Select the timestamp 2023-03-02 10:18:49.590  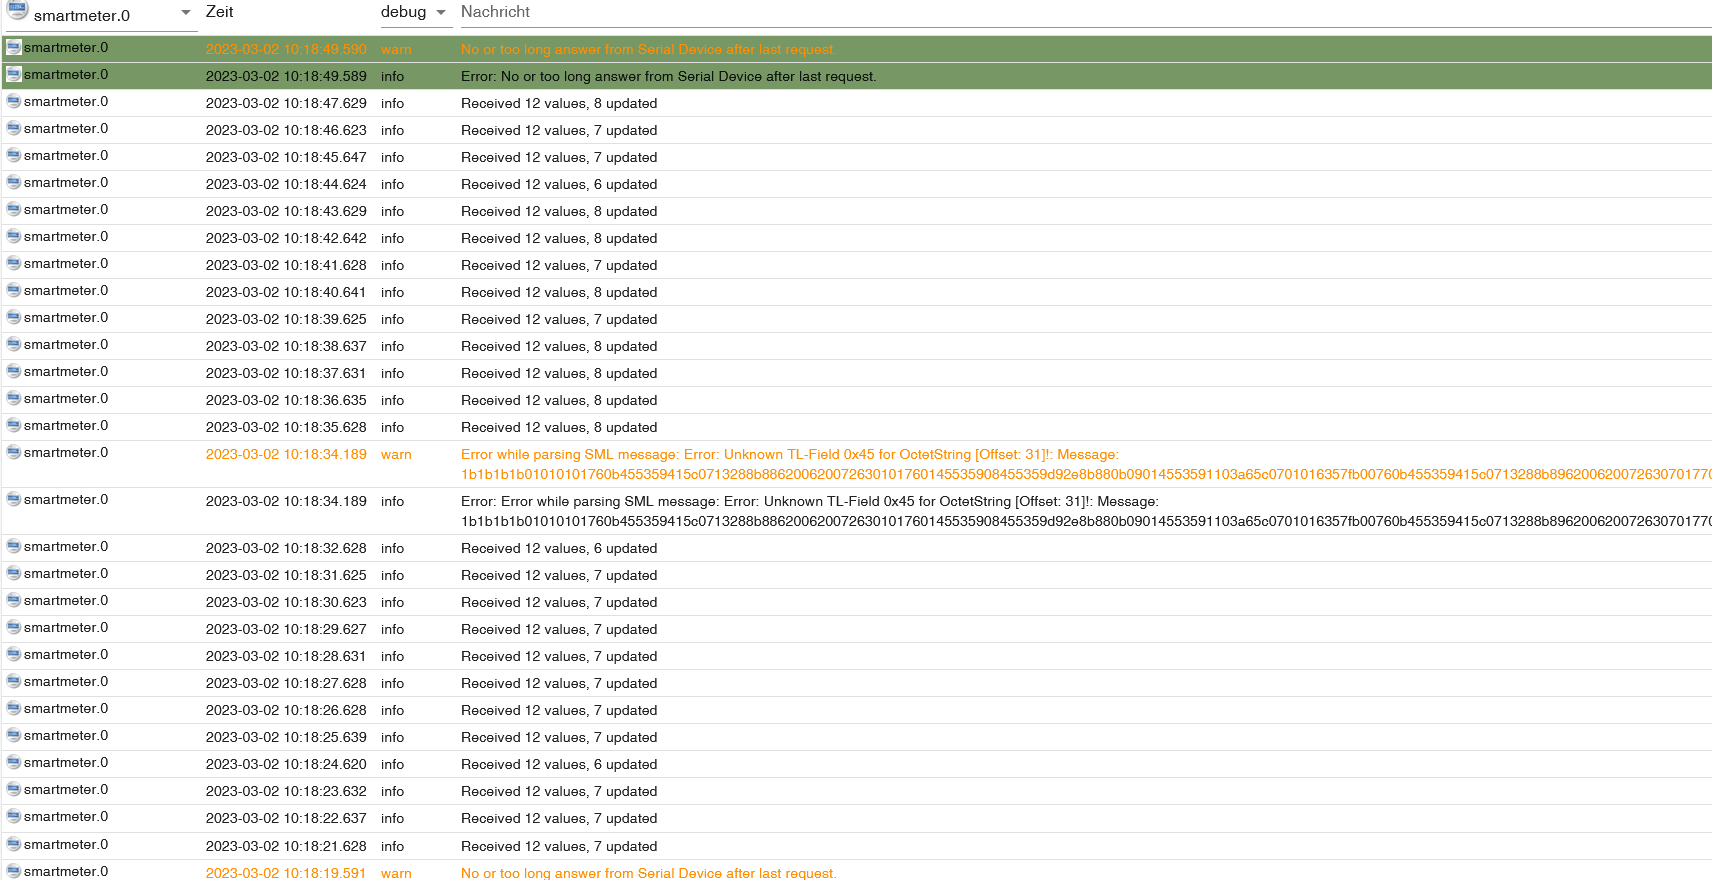286,49
